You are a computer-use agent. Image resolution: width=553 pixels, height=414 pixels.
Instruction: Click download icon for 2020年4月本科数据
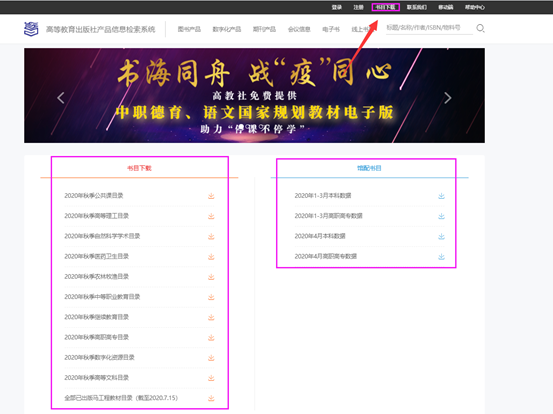[x=441, y=236]
